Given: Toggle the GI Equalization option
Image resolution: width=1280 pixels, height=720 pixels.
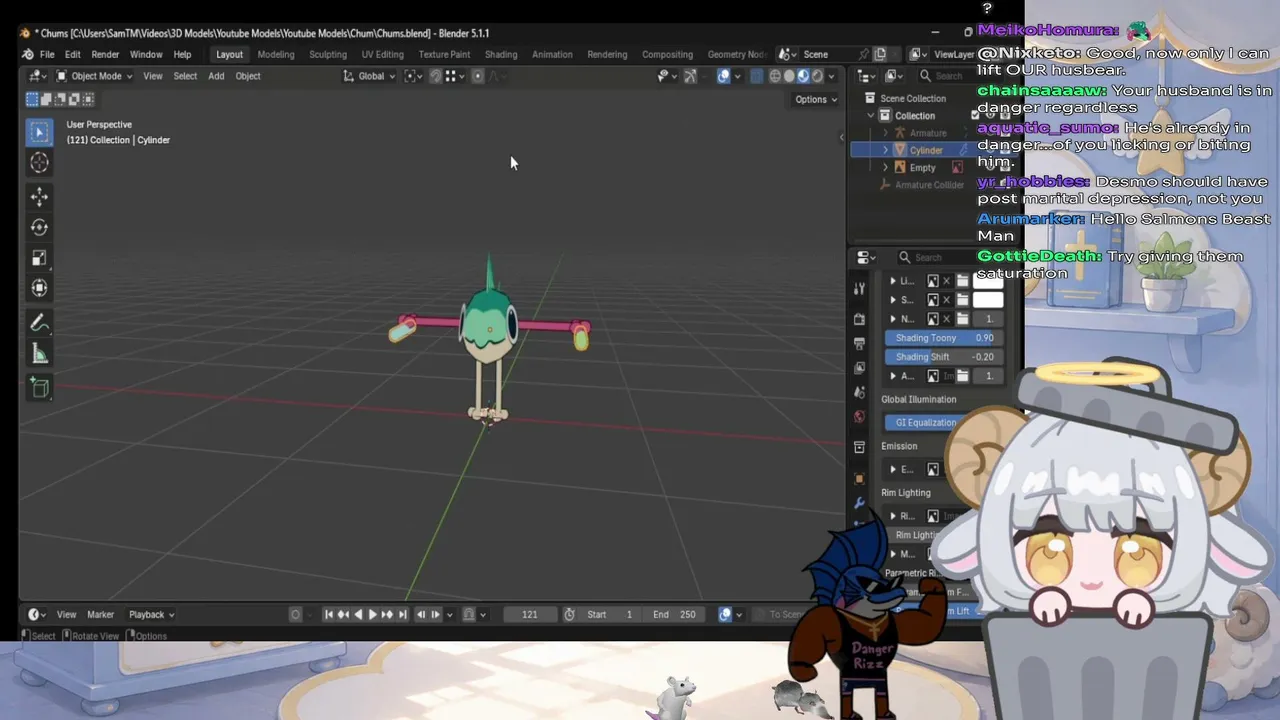Looking at the screenshot, I should pos(925,422).
